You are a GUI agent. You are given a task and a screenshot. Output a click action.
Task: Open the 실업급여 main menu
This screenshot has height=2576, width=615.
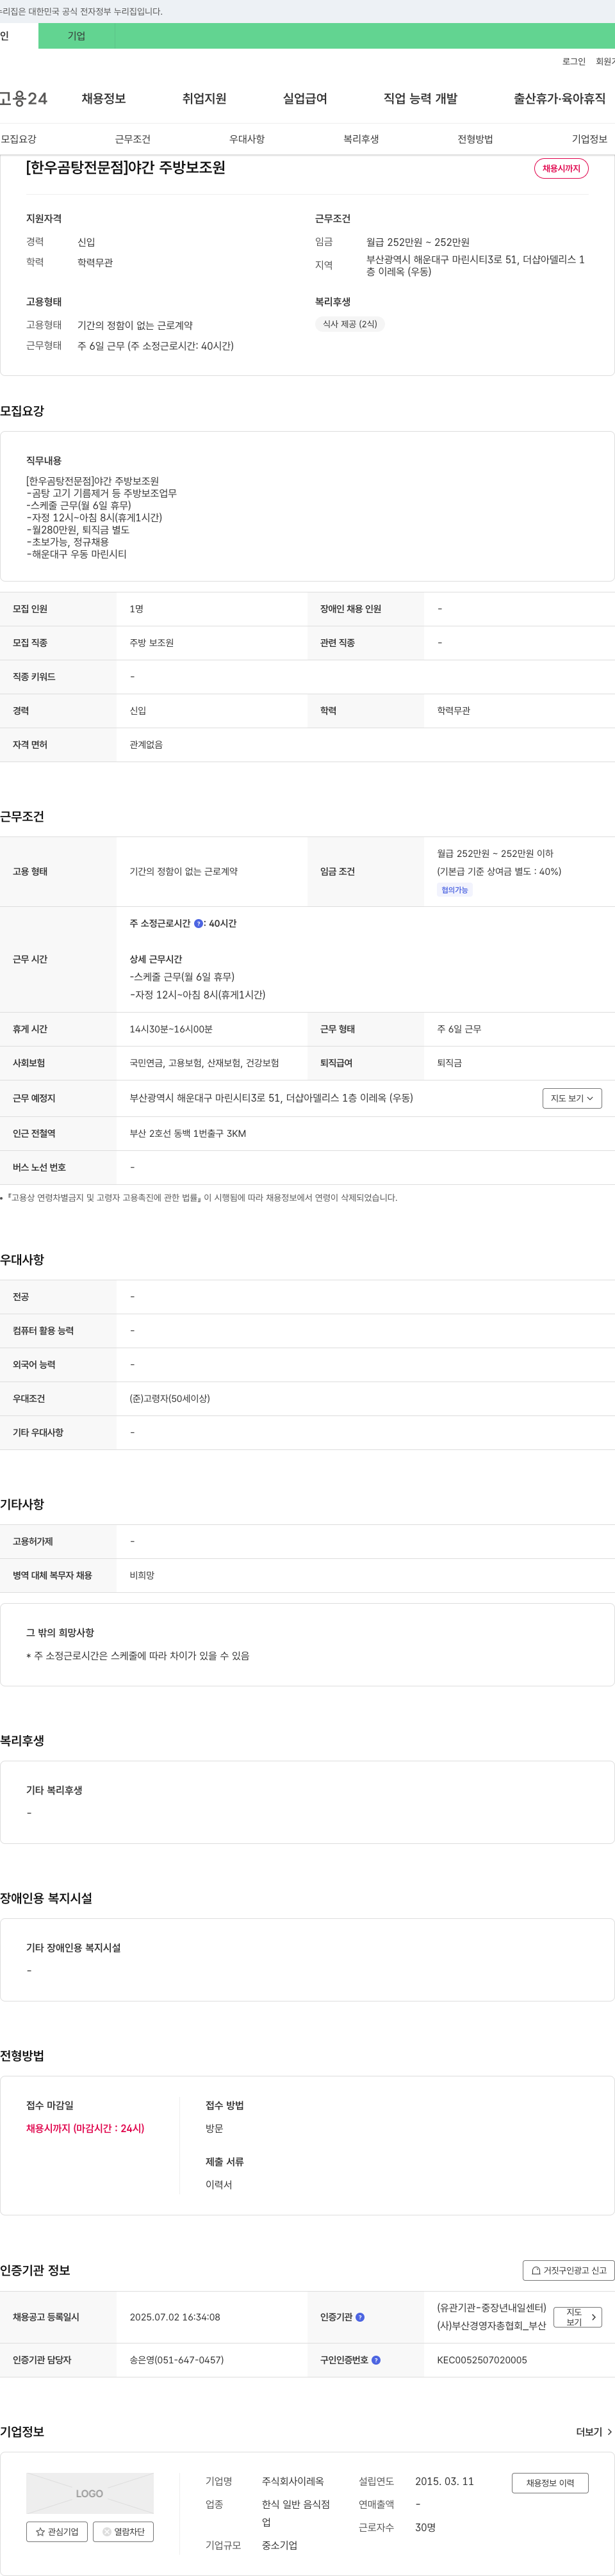click(x=305, y=99)
